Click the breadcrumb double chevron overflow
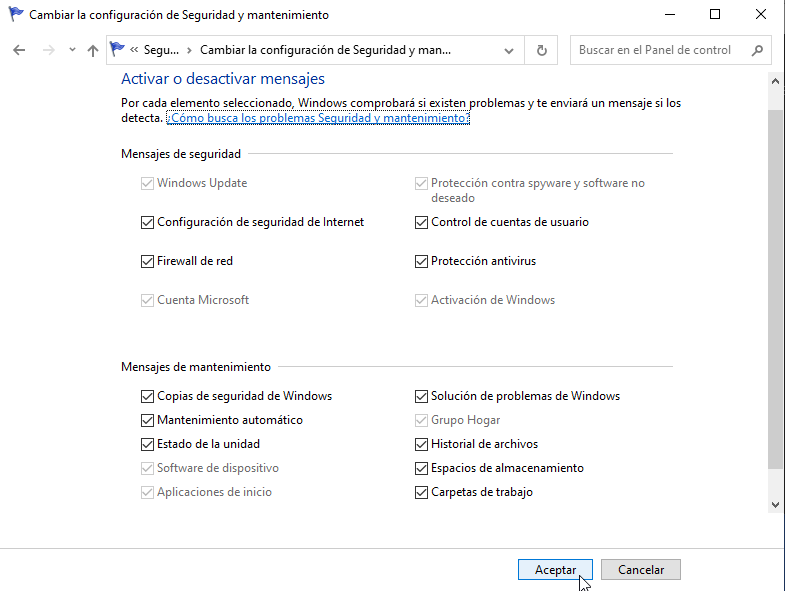This screenshot has height=591, width=785. click(x=134, y=50)
